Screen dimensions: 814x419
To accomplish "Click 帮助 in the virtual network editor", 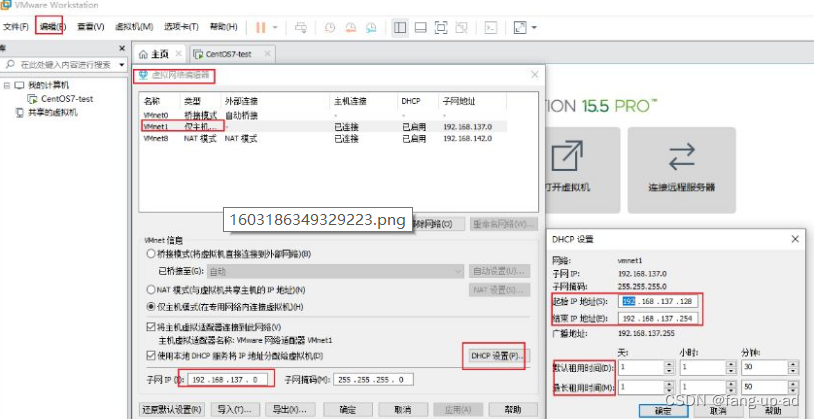I will tap(513, 409).
